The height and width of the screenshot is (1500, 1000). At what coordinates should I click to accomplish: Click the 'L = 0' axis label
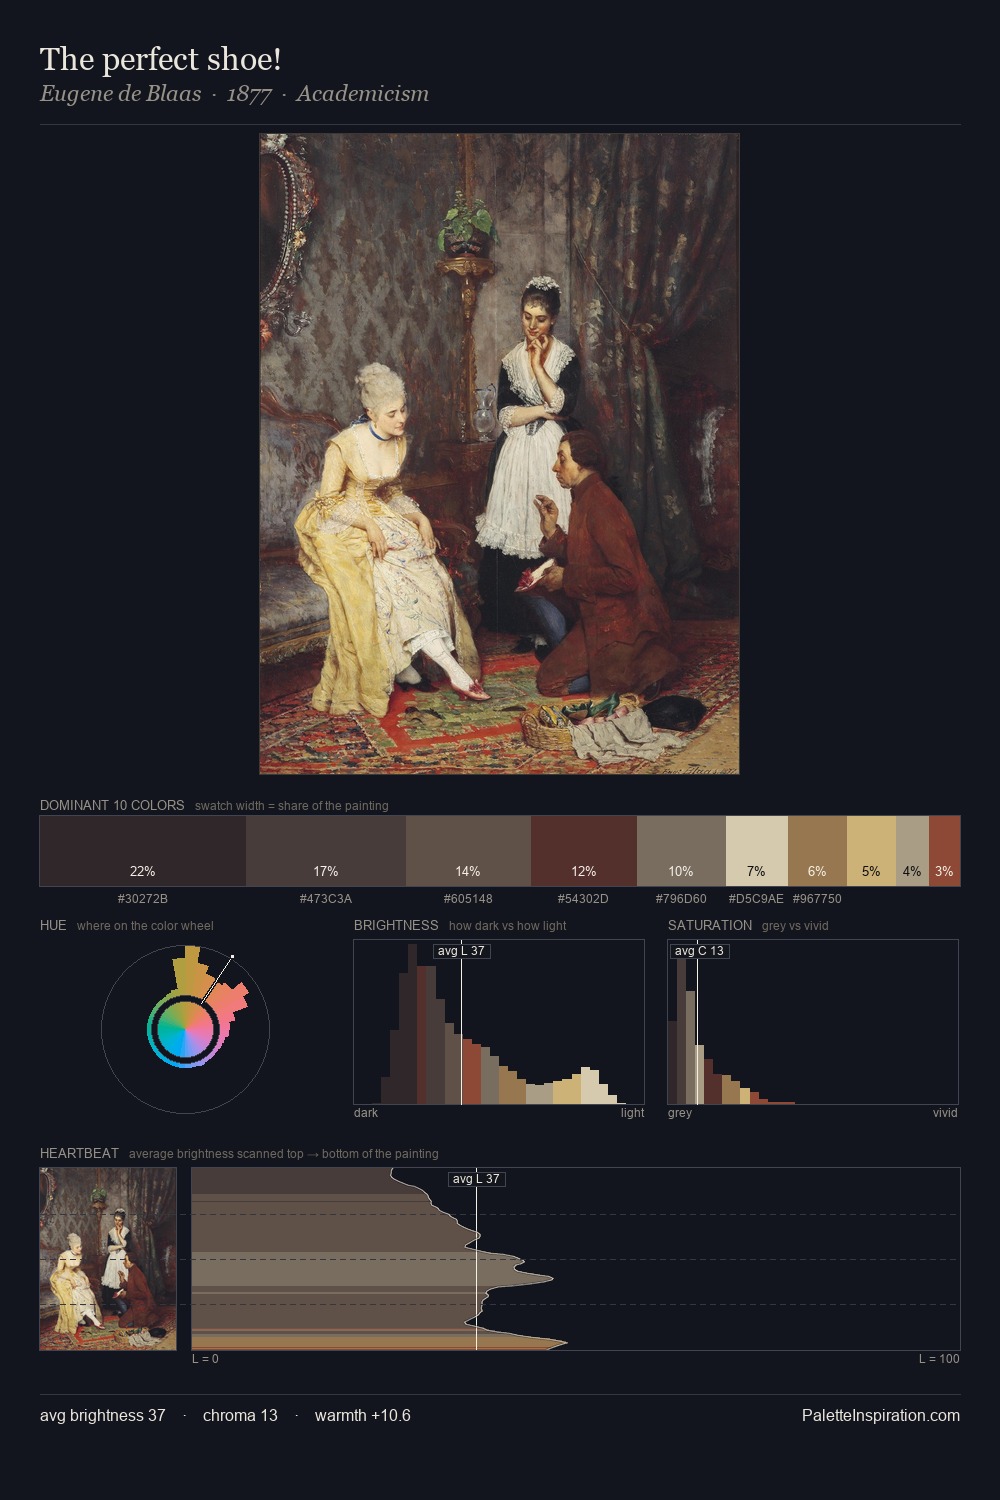pyautogui.click(x=205, y=1359)
